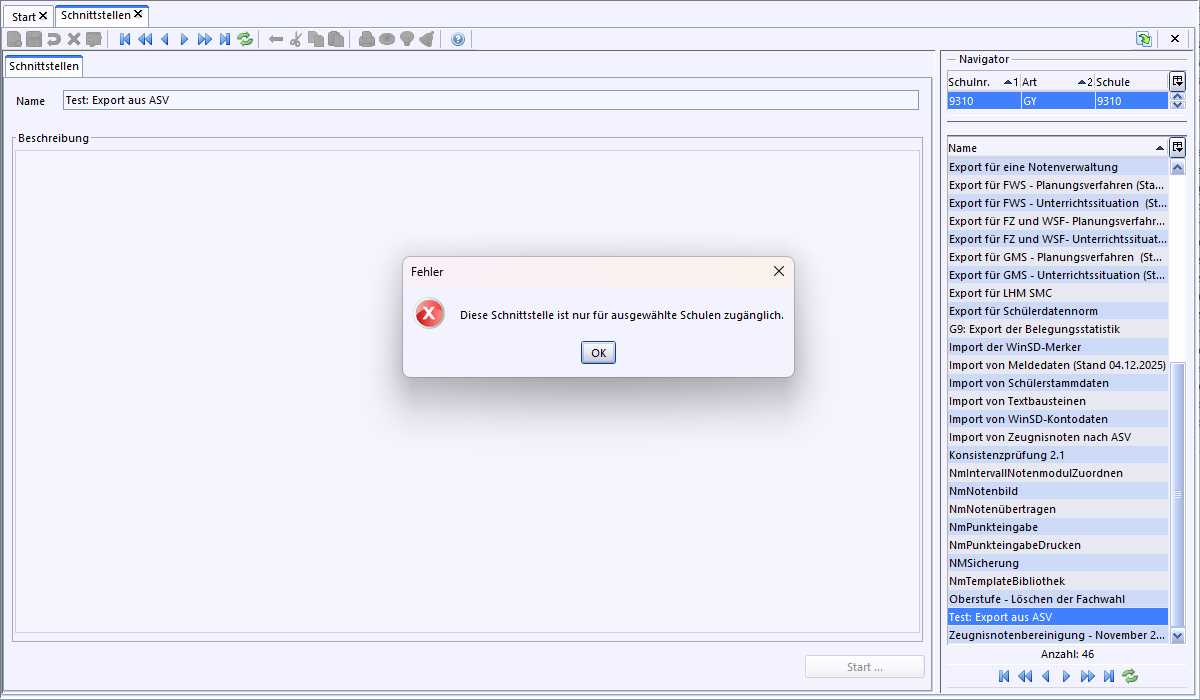Click the help question mark icon in toolbar
Image resolution: width=1200 pixels, height=700 pixels.
458,39
